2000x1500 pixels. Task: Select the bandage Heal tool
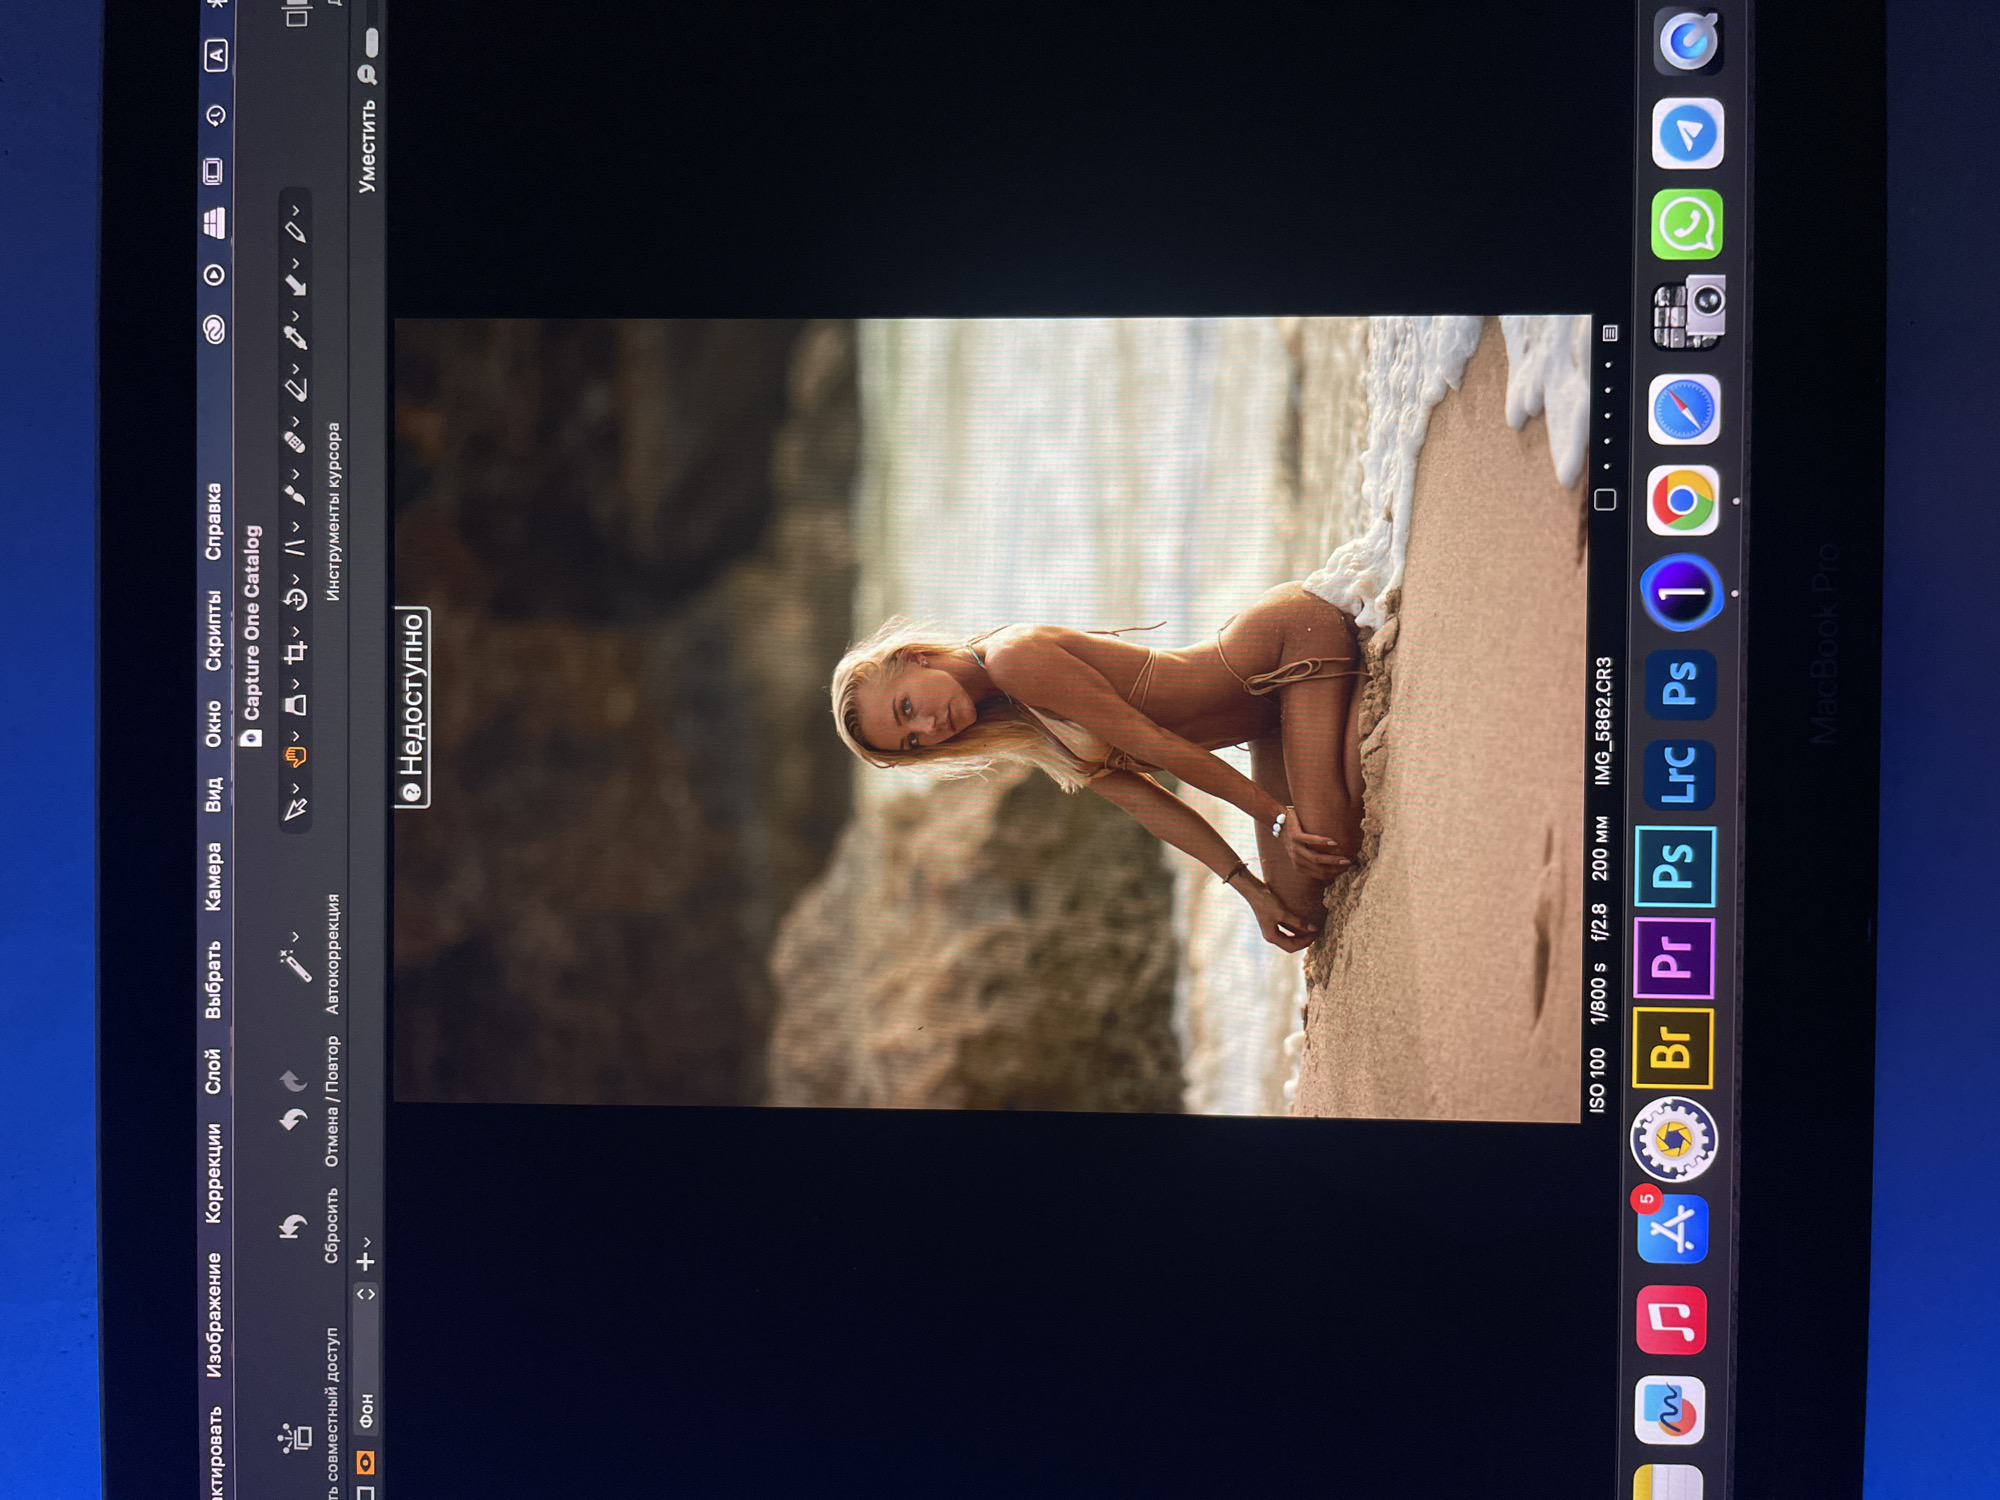tap(294, 441)
